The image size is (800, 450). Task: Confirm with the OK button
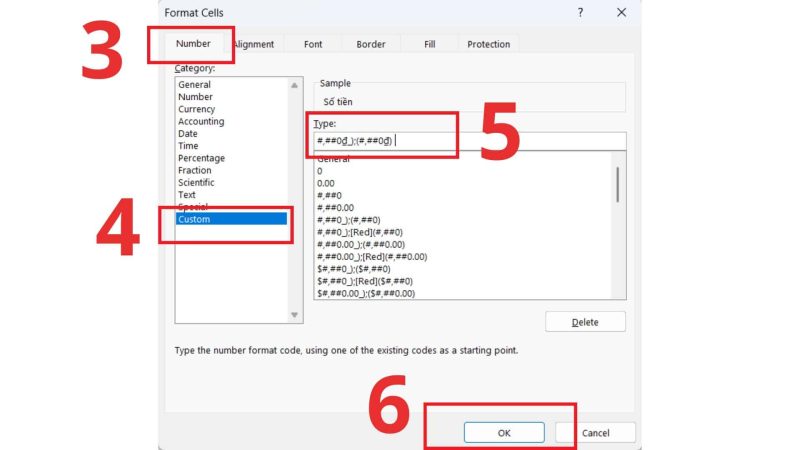coord(504,433)
